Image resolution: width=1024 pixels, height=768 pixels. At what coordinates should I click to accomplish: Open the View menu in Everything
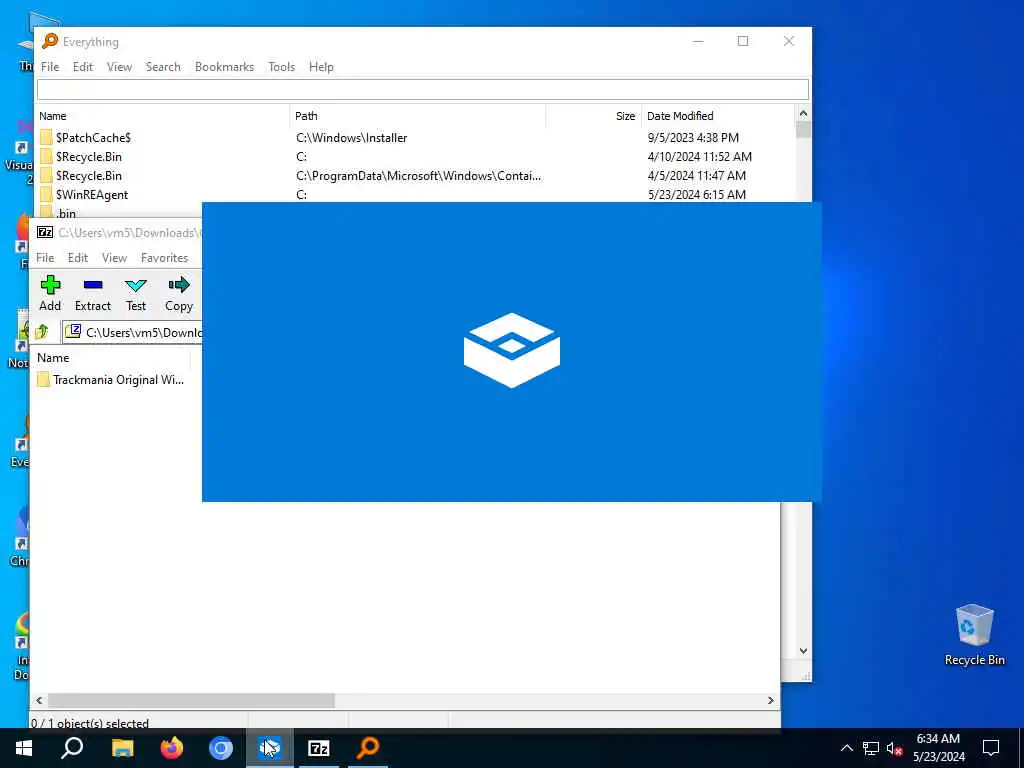[x=120, y=67]
